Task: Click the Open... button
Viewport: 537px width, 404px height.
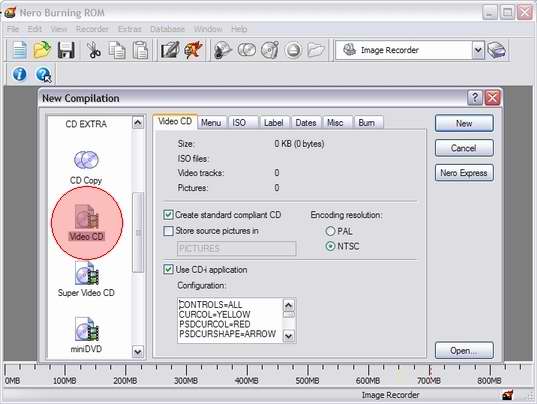Action: (464, 351)
